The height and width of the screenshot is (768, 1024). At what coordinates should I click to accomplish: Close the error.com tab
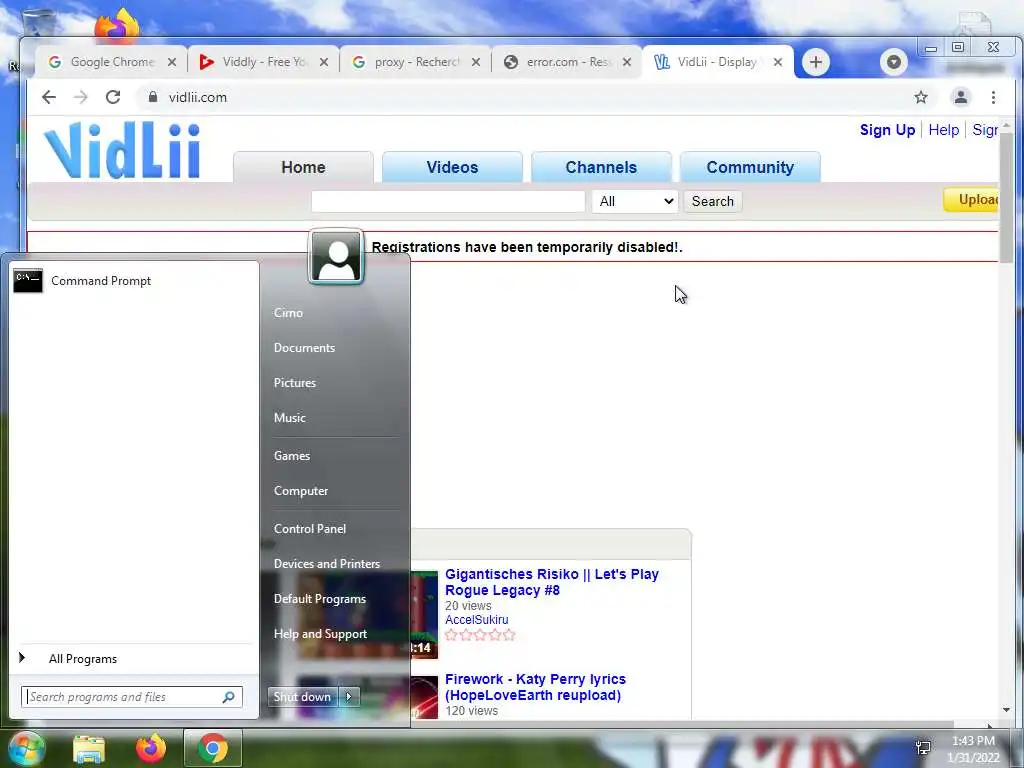click(627, 62)
